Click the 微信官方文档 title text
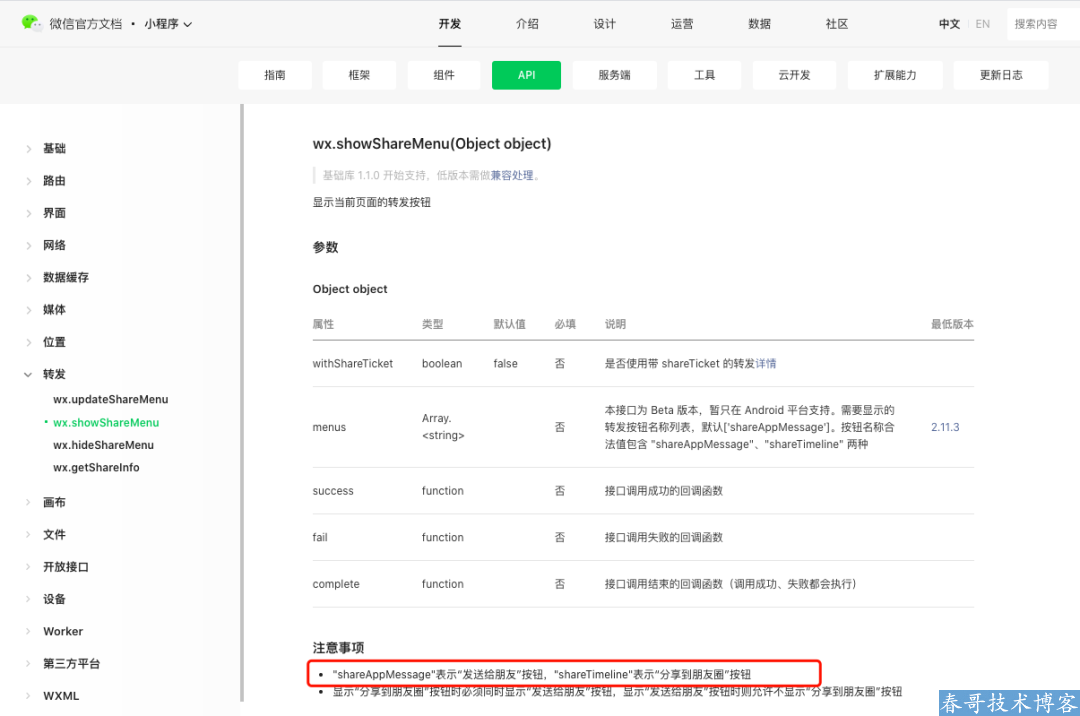This screenshot has width=1080, height=716. (x=85, y=24)
